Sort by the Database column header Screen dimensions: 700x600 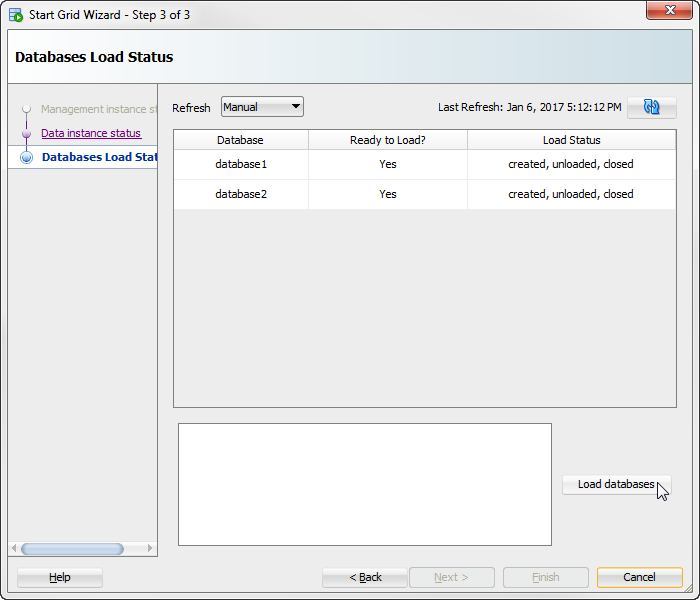point(240,140)
